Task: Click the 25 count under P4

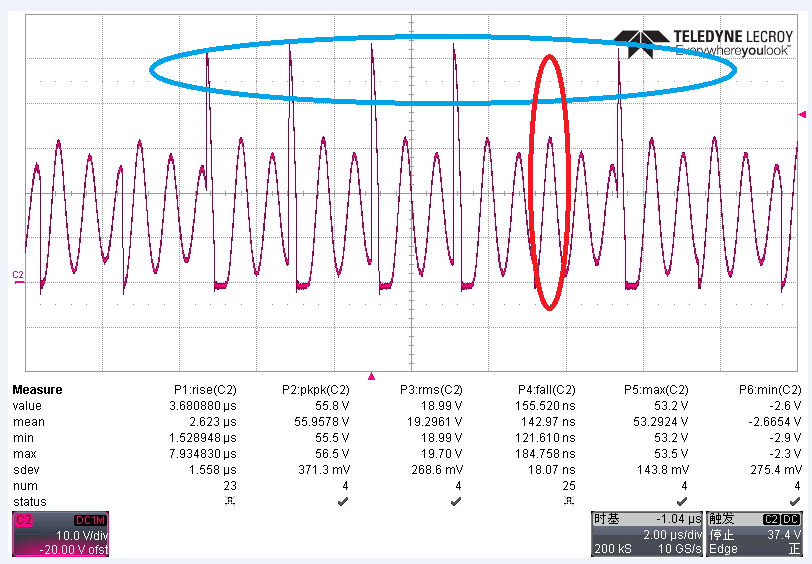Action: coord(569,486)
